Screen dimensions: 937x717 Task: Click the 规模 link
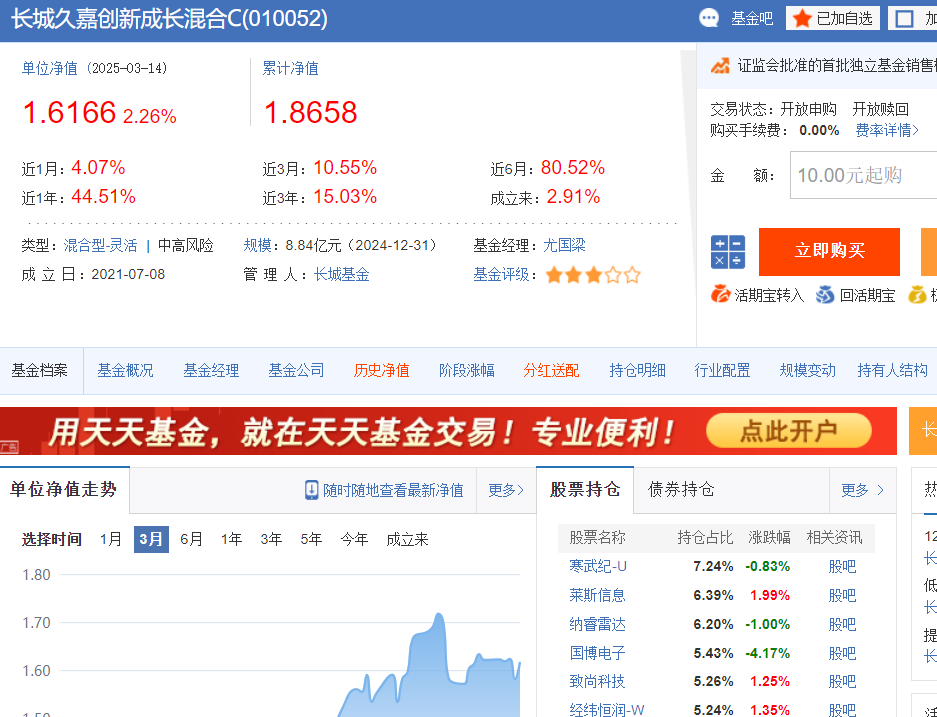tap(258, 246)
